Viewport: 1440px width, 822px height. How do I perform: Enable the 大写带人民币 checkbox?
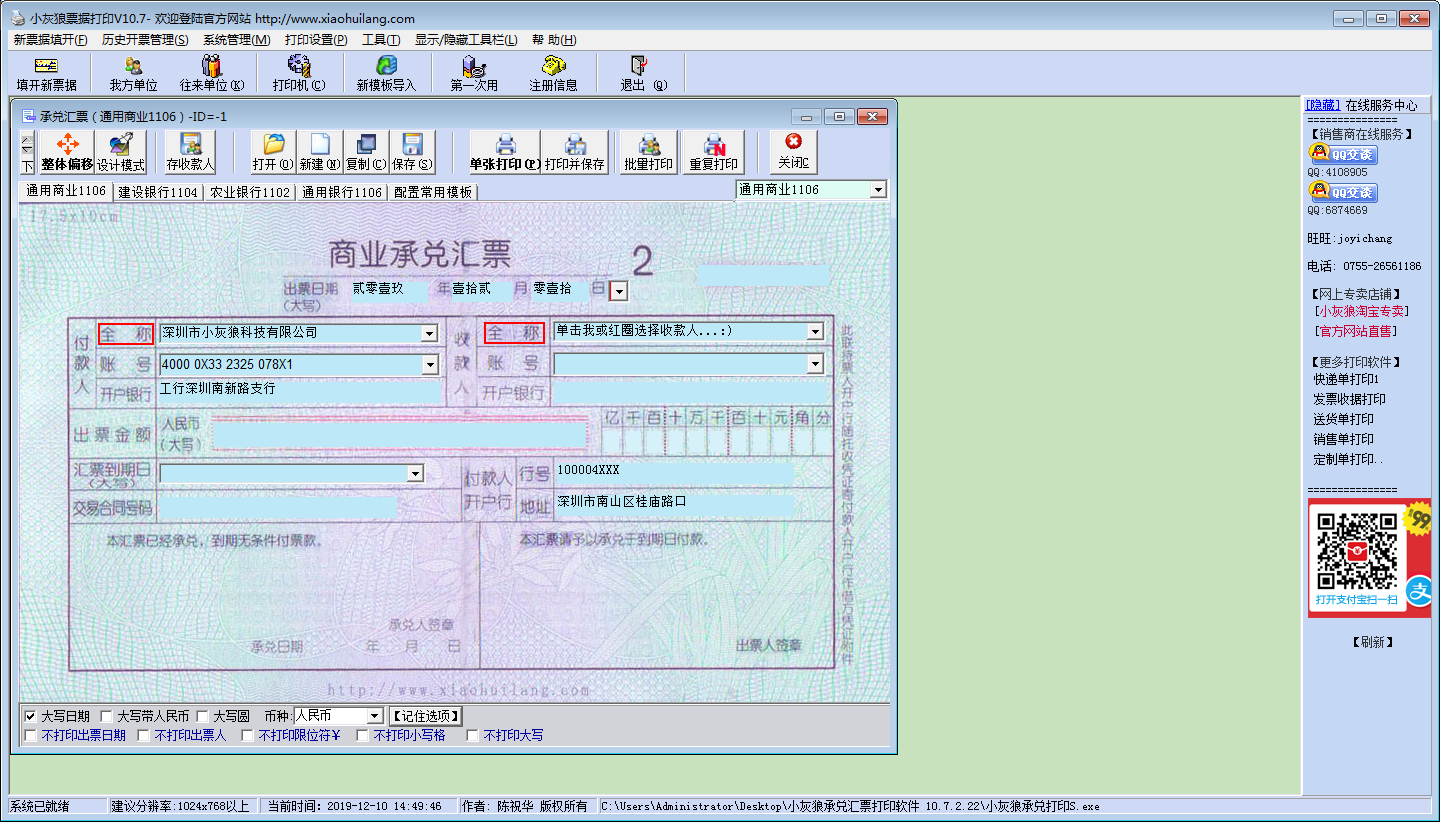[x=106, y=716]
